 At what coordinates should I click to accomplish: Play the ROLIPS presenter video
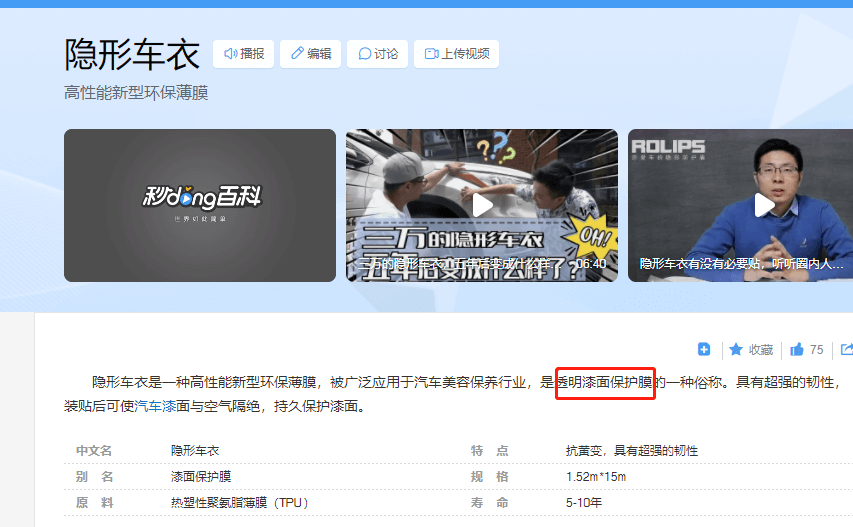[x=764, y=205]
